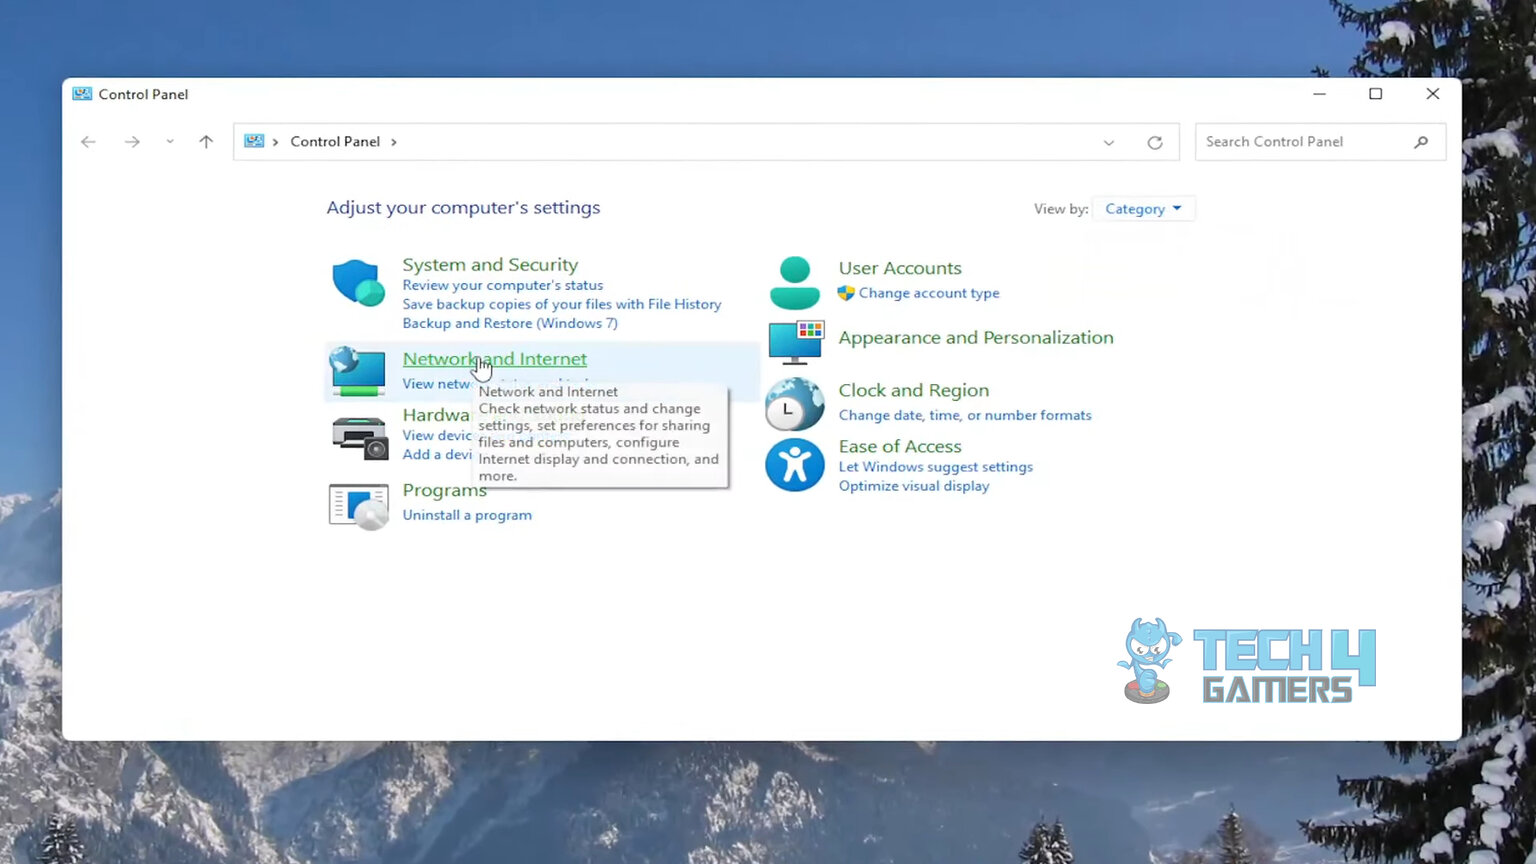Open System and Security category

(490, 265)
